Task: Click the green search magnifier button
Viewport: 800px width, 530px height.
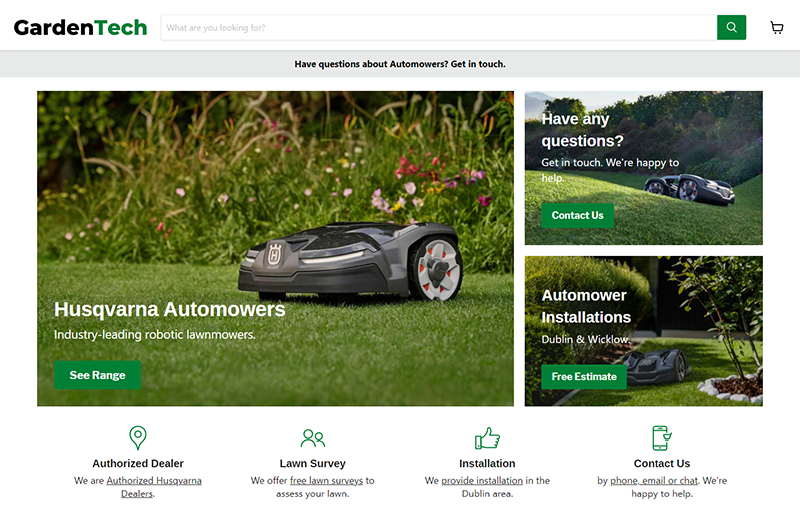Action: point(731,28)
